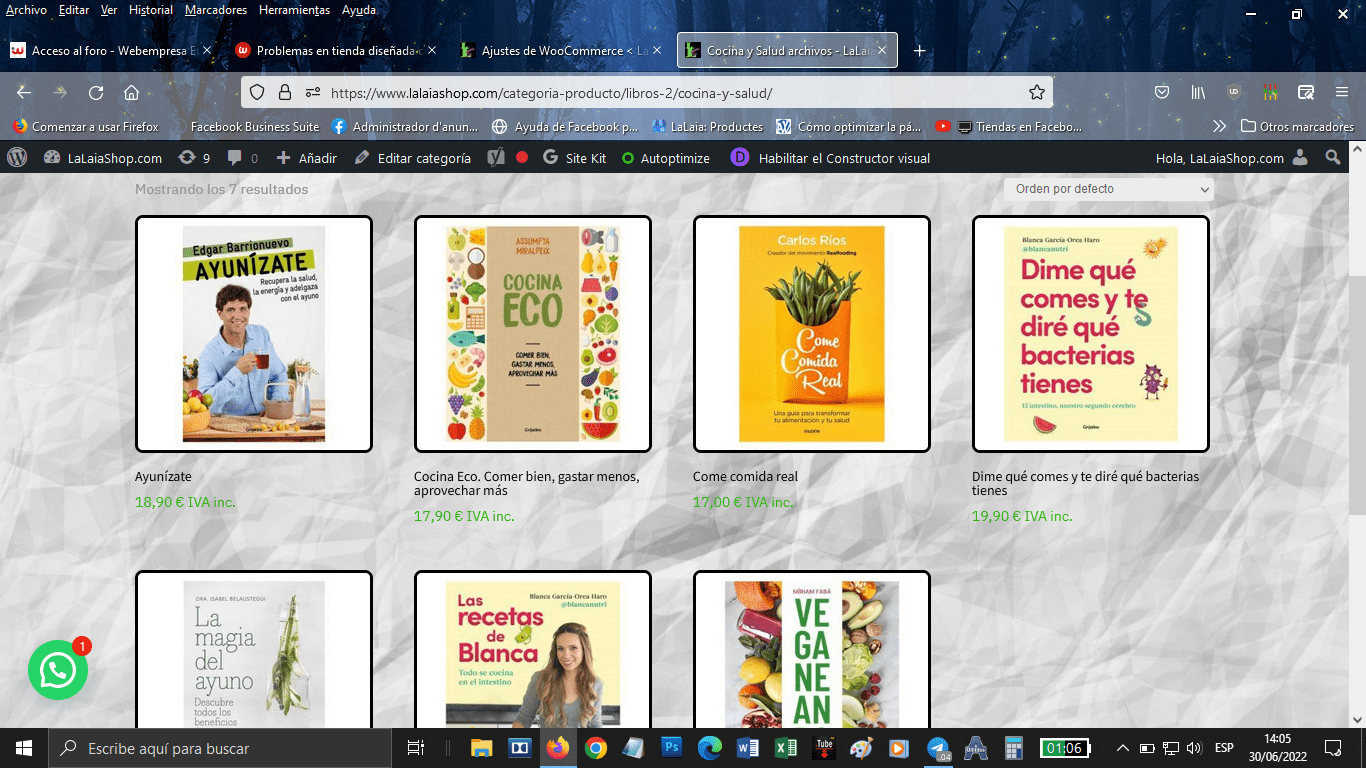The width and height of the screenshot is (1366, 768).
Task: Click 'Añadir' in the admin bar
Action: (x=307, y=158)
